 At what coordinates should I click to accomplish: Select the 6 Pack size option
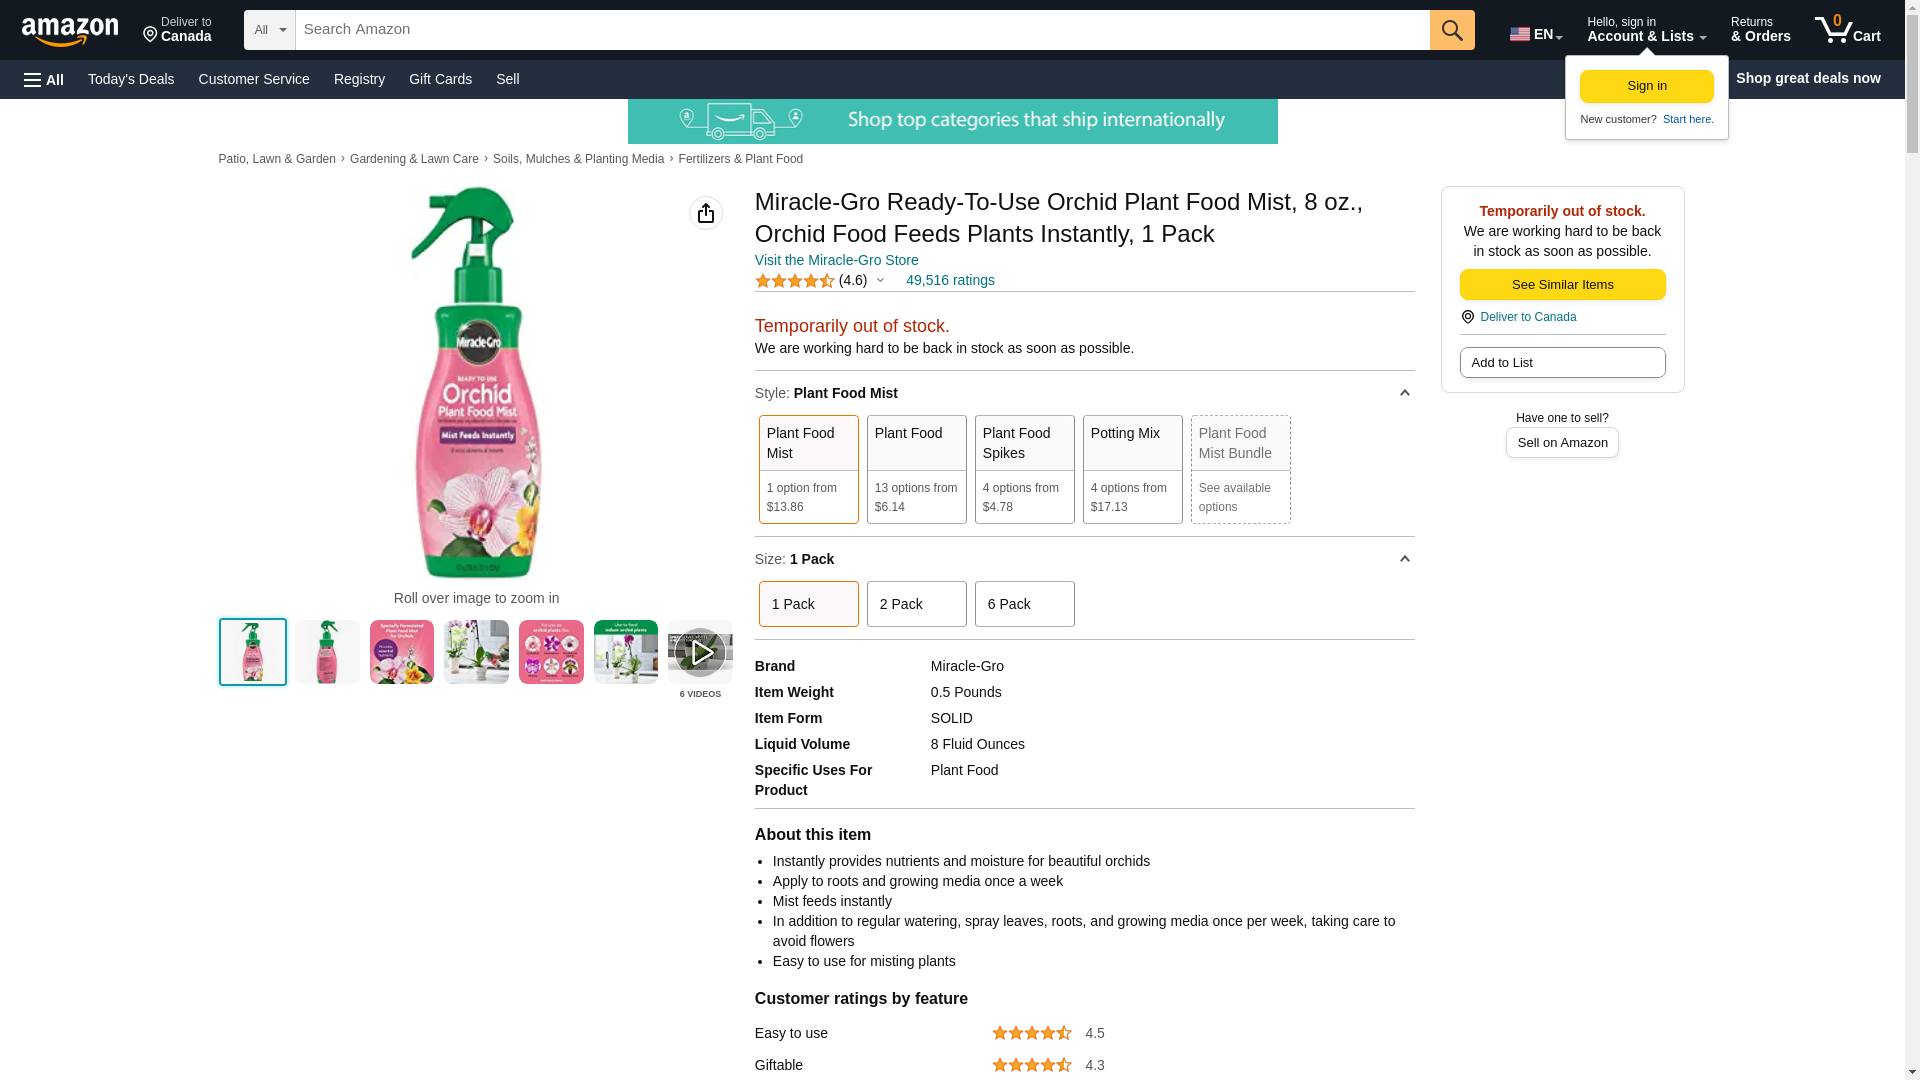pos(1024,604)
